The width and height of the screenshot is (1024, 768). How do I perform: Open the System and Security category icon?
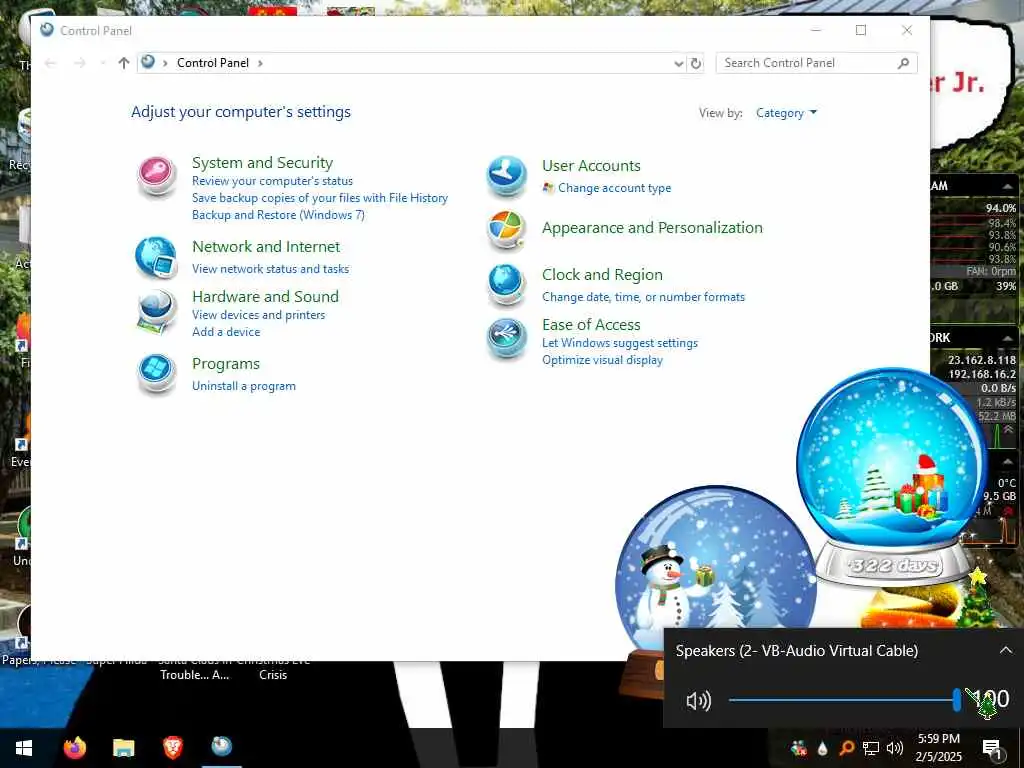click(x=157, y=176)
